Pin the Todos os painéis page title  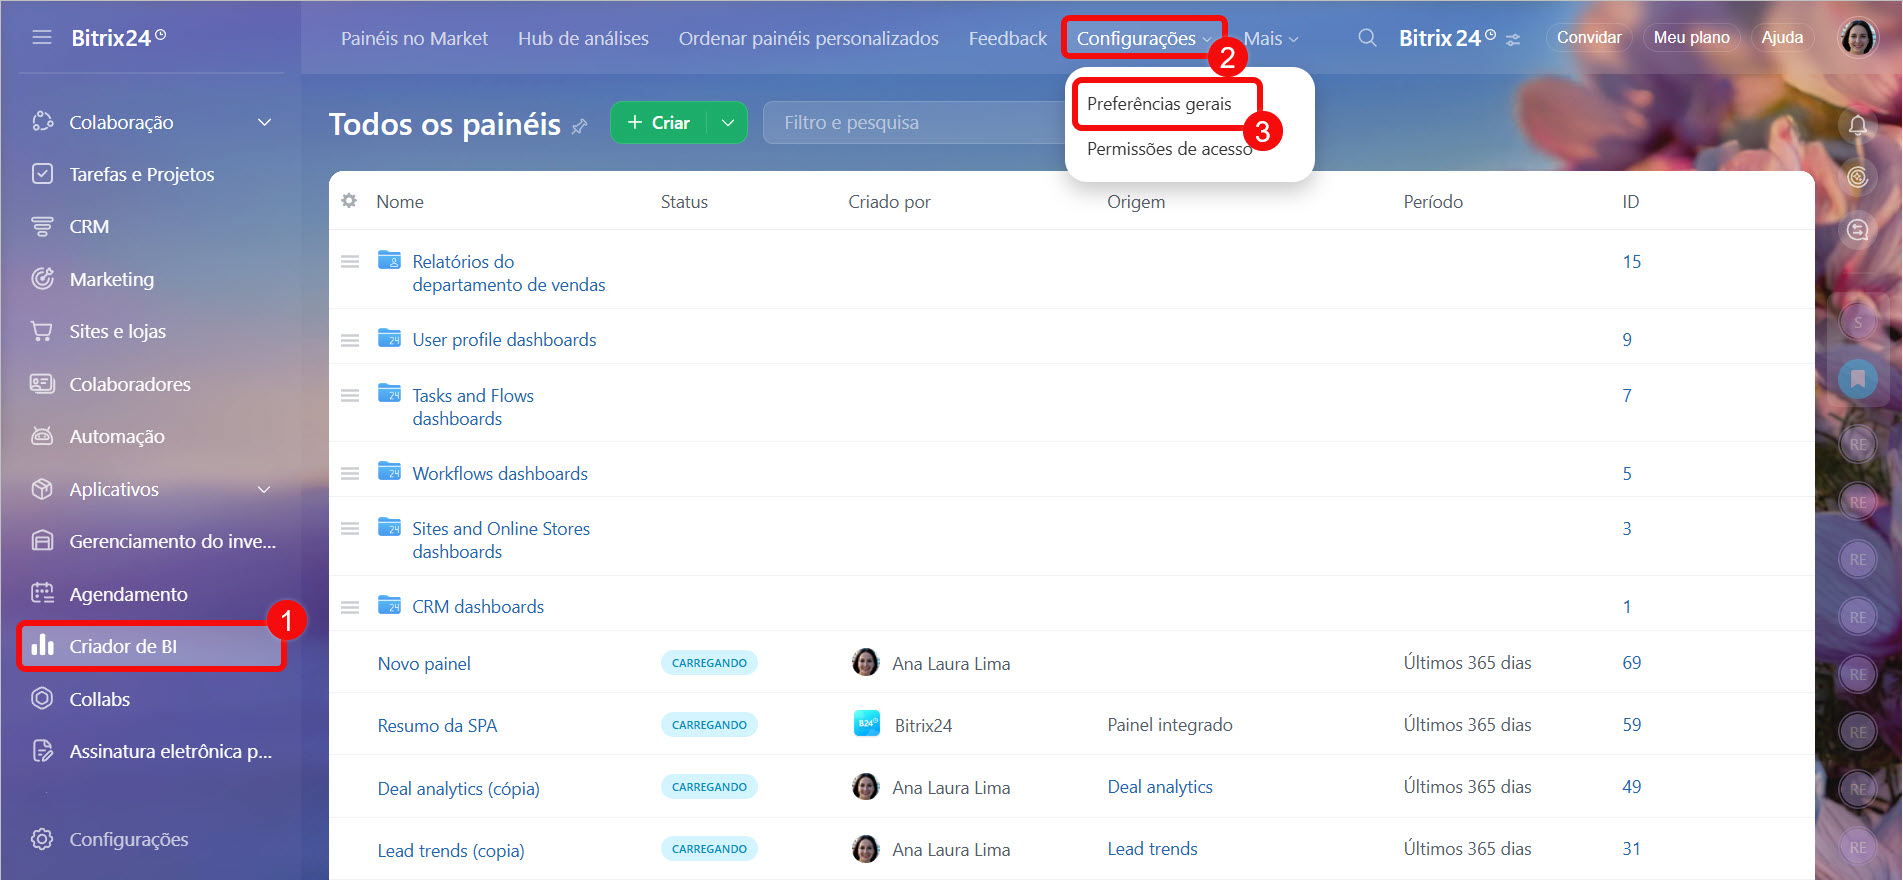579,126
